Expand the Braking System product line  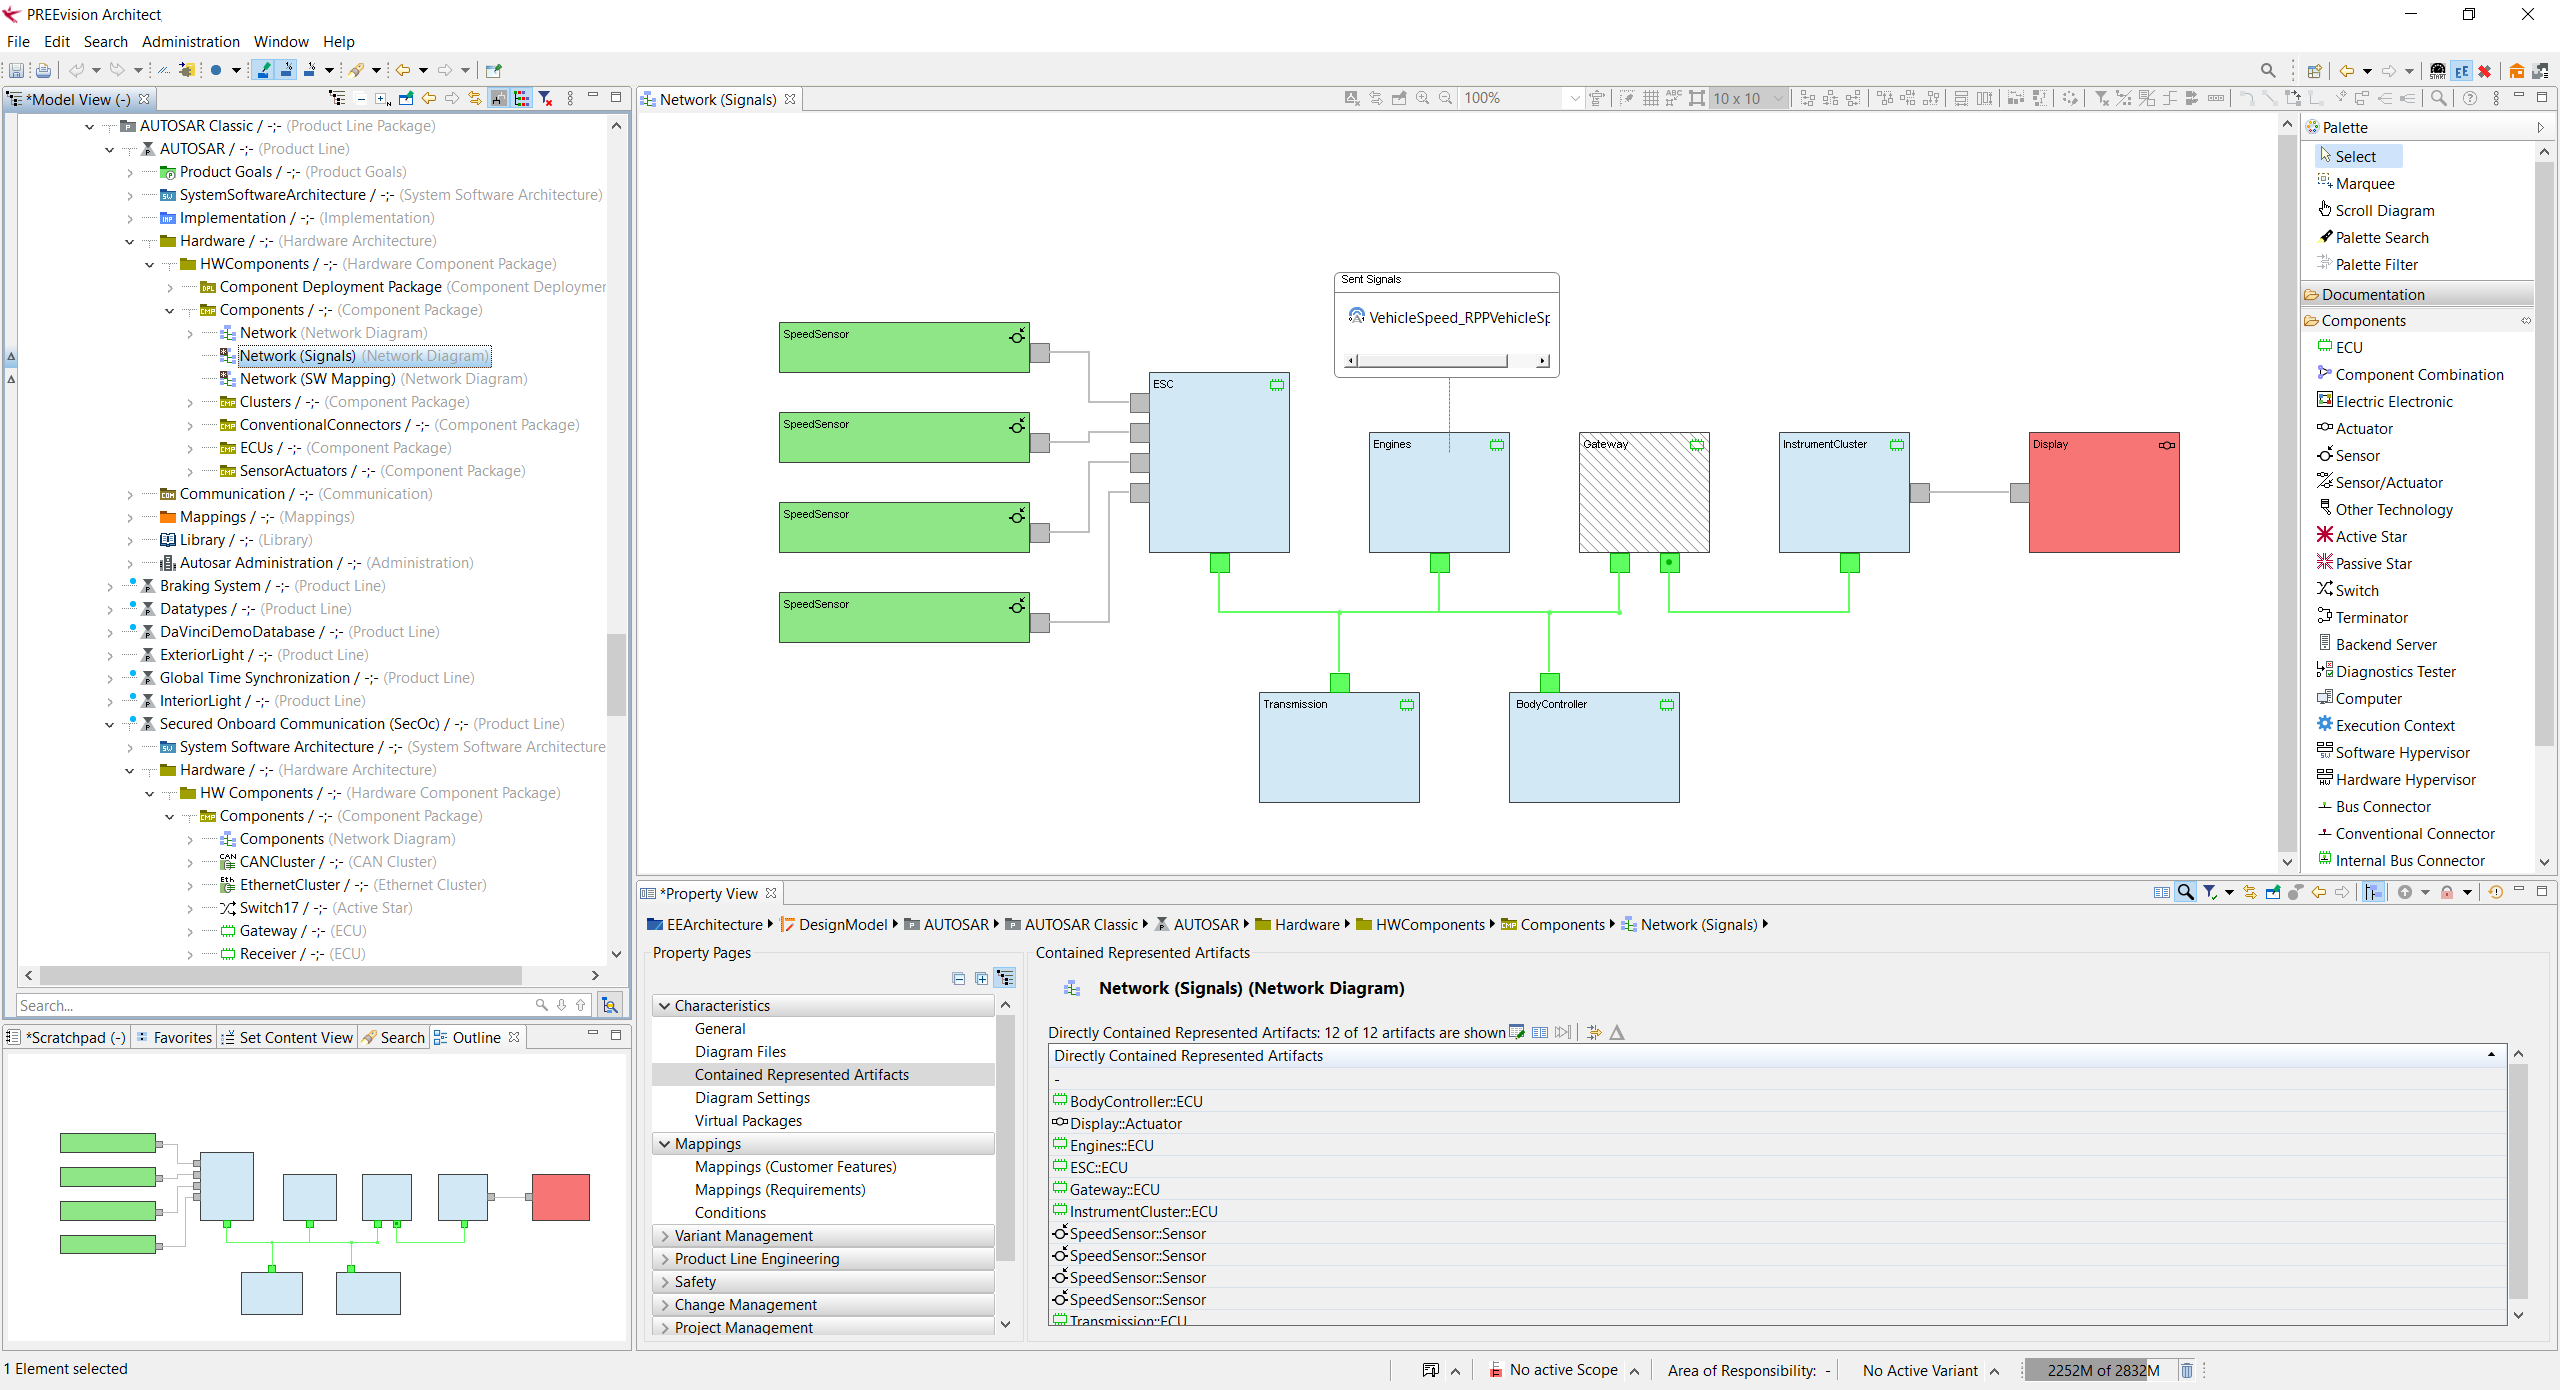click(x=110, y=586)
